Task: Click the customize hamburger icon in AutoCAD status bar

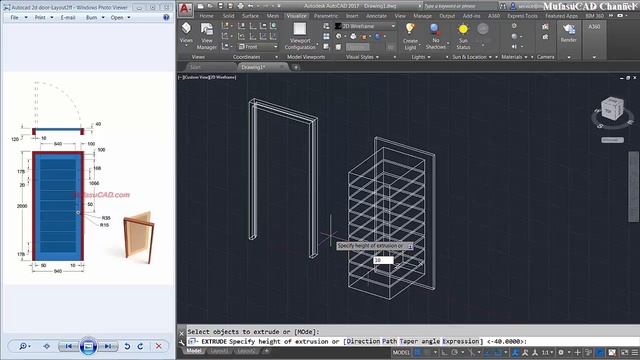Action: pos(635,352)
